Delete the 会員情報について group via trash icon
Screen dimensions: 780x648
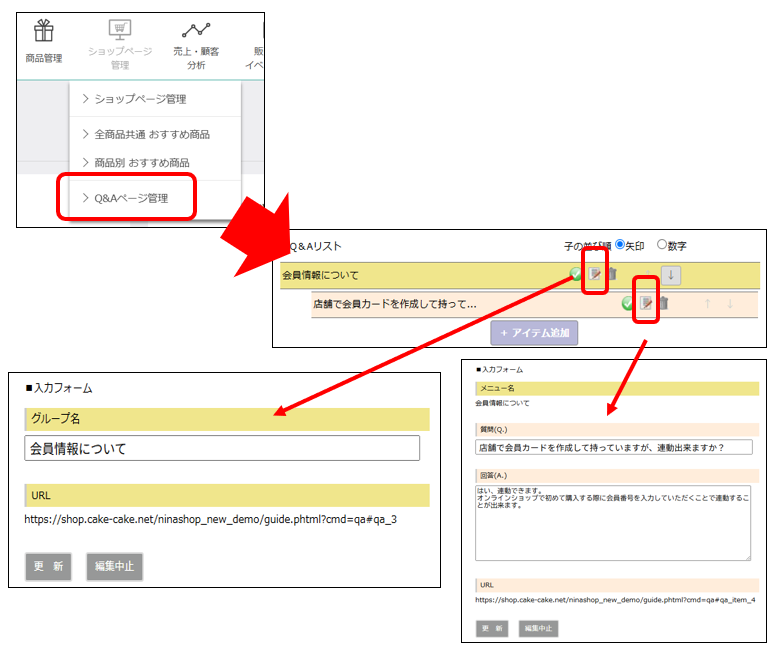point(612,275)
